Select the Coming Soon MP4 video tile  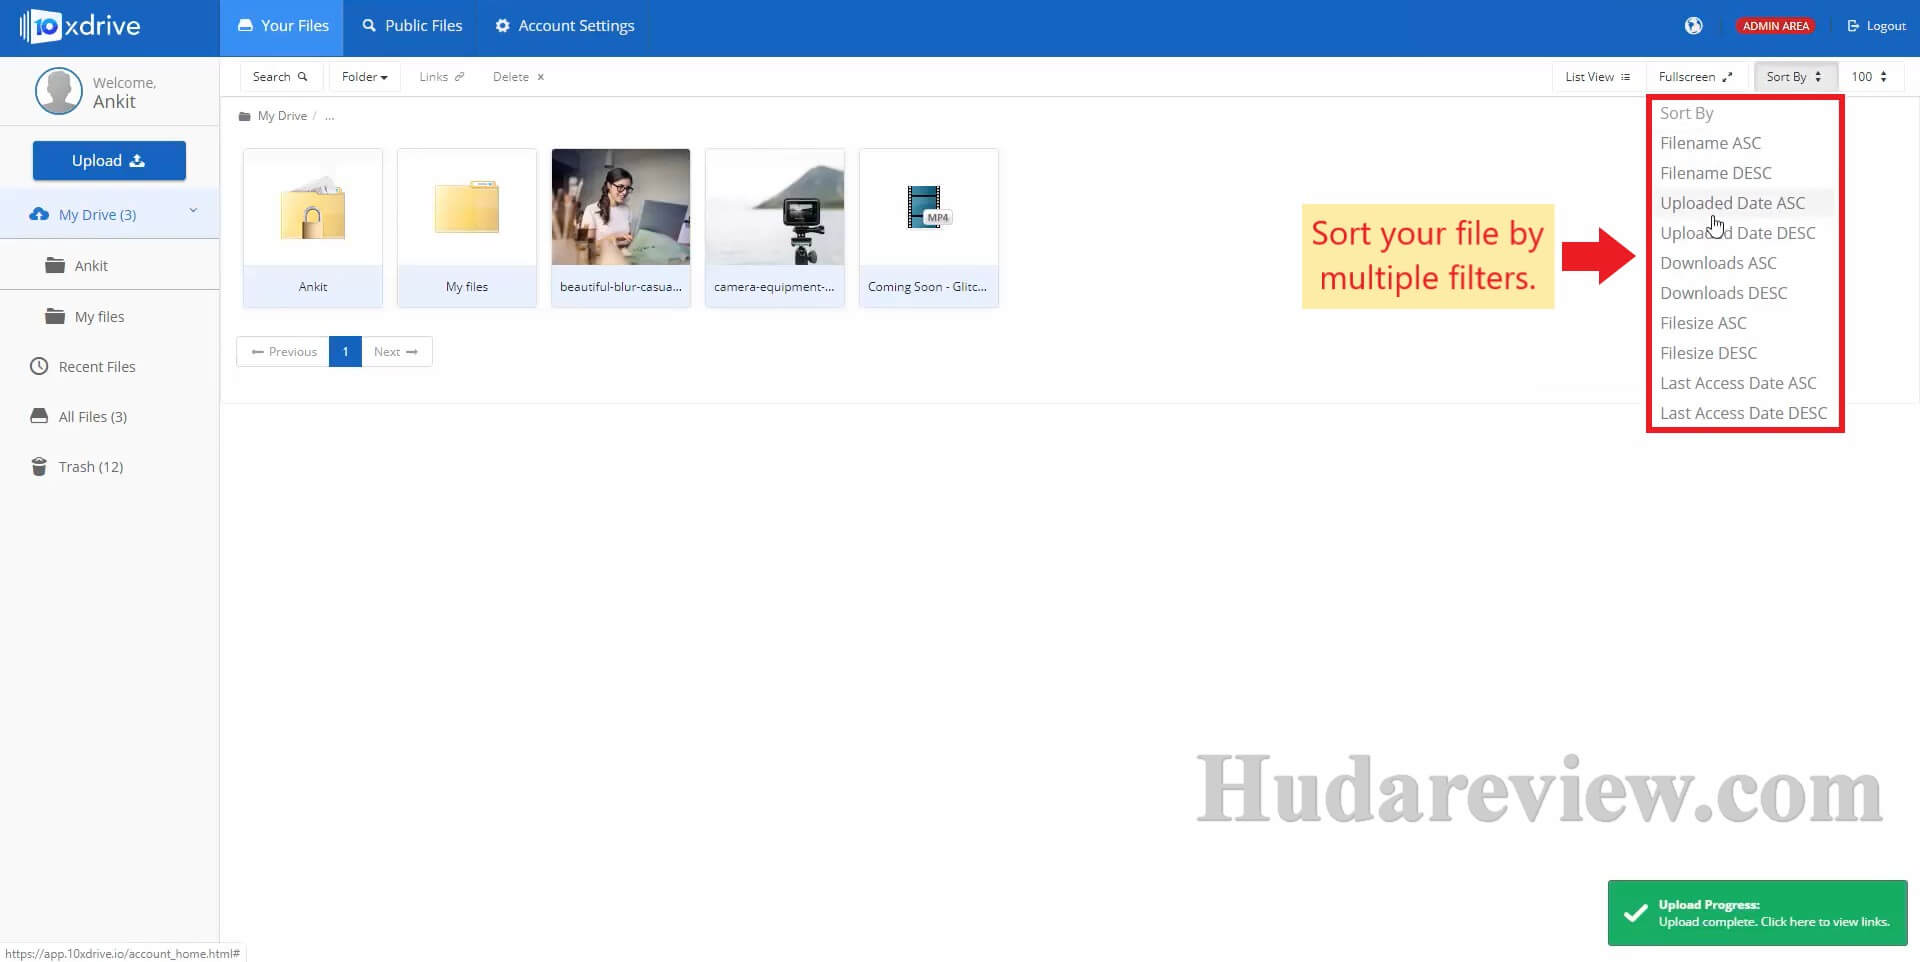click(929, 228)
